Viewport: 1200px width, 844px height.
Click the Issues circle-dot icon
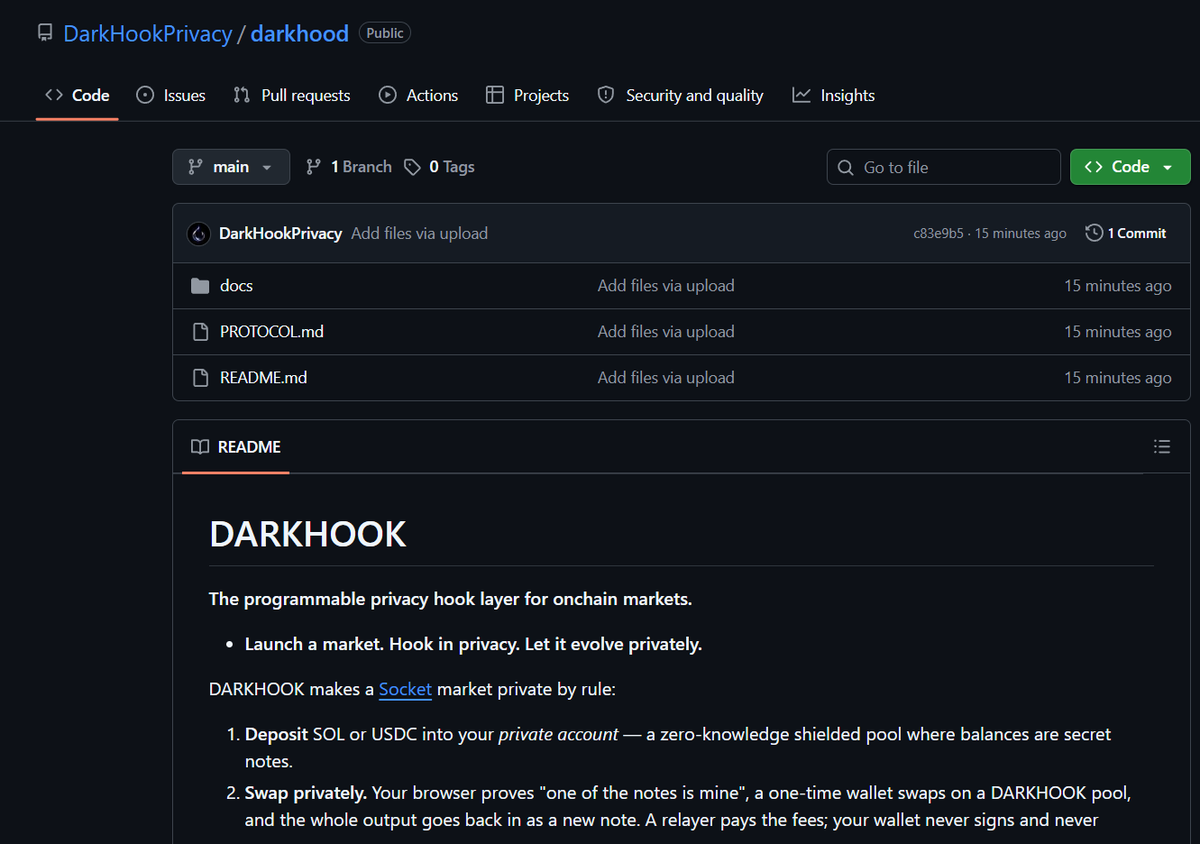click(x=145, y=95)
